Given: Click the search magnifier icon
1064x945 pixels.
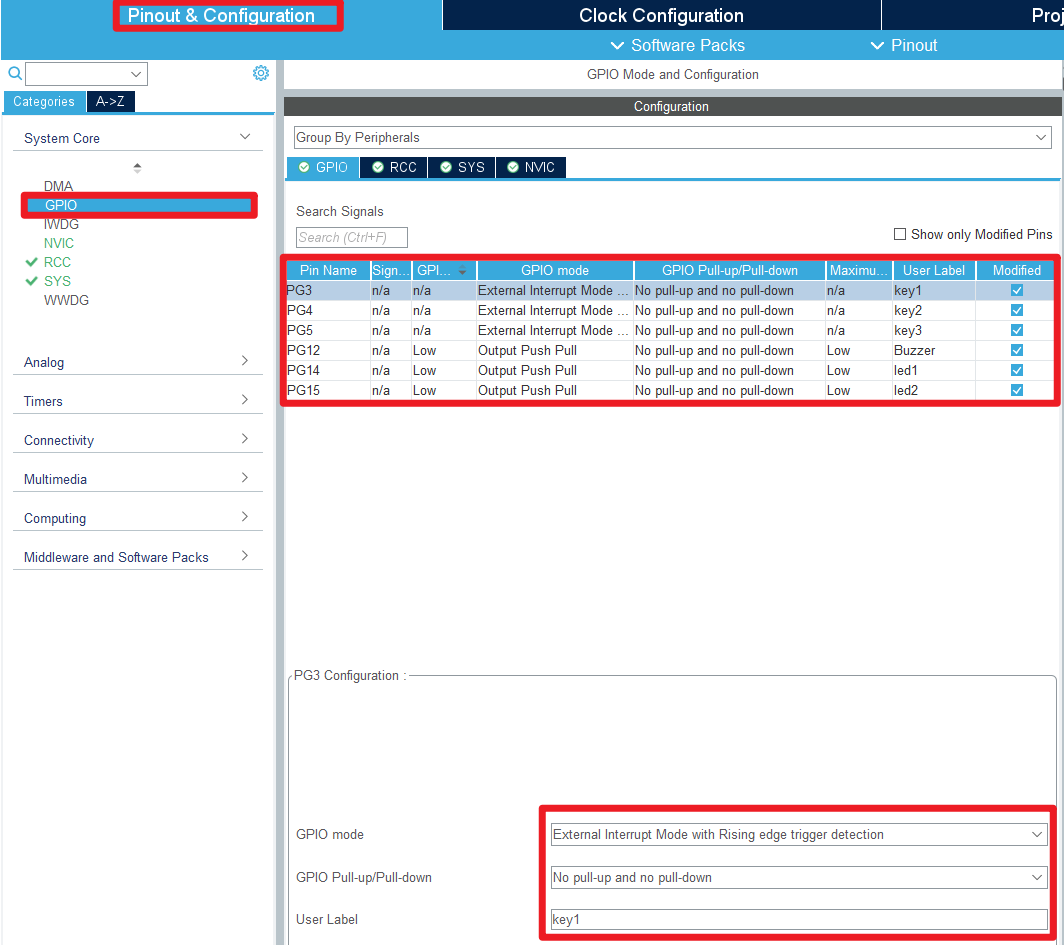Looking at the screenshot, I should point(14,73).
